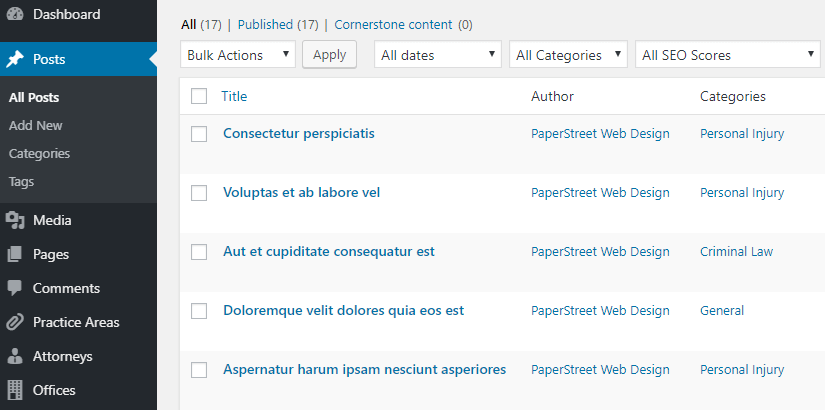Open post Doloremque velit dolores quia eos est

(x=344, y=311)
